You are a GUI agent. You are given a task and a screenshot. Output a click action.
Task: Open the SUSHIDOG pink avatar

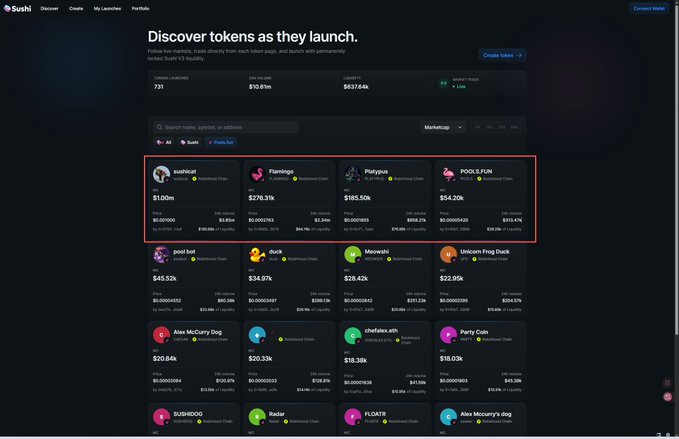click(x=161, y=417)
